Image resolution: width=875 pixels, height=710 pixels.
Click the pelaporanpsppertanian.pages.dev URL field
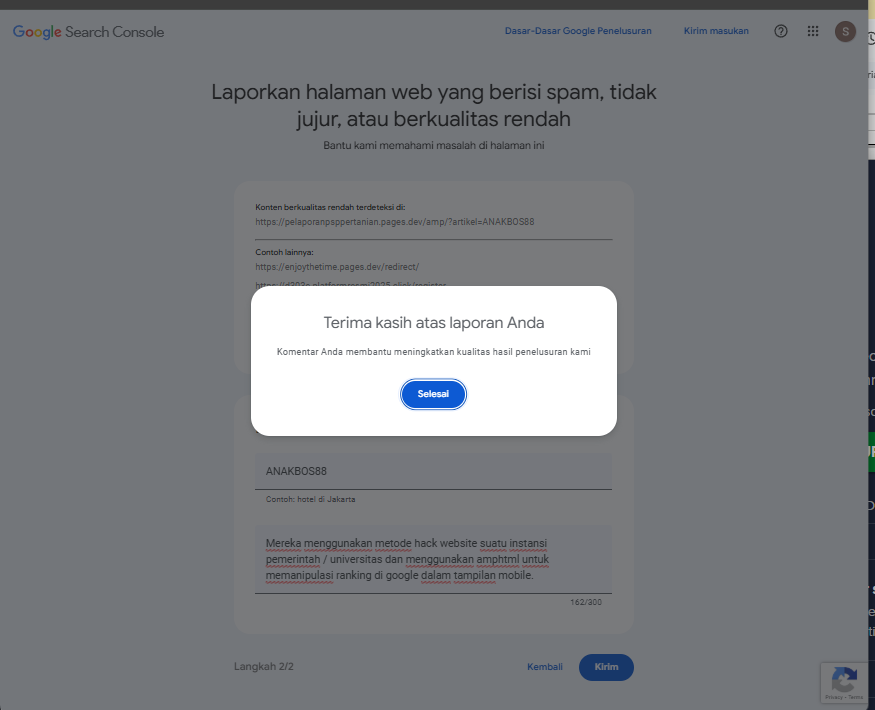(433, 222)
